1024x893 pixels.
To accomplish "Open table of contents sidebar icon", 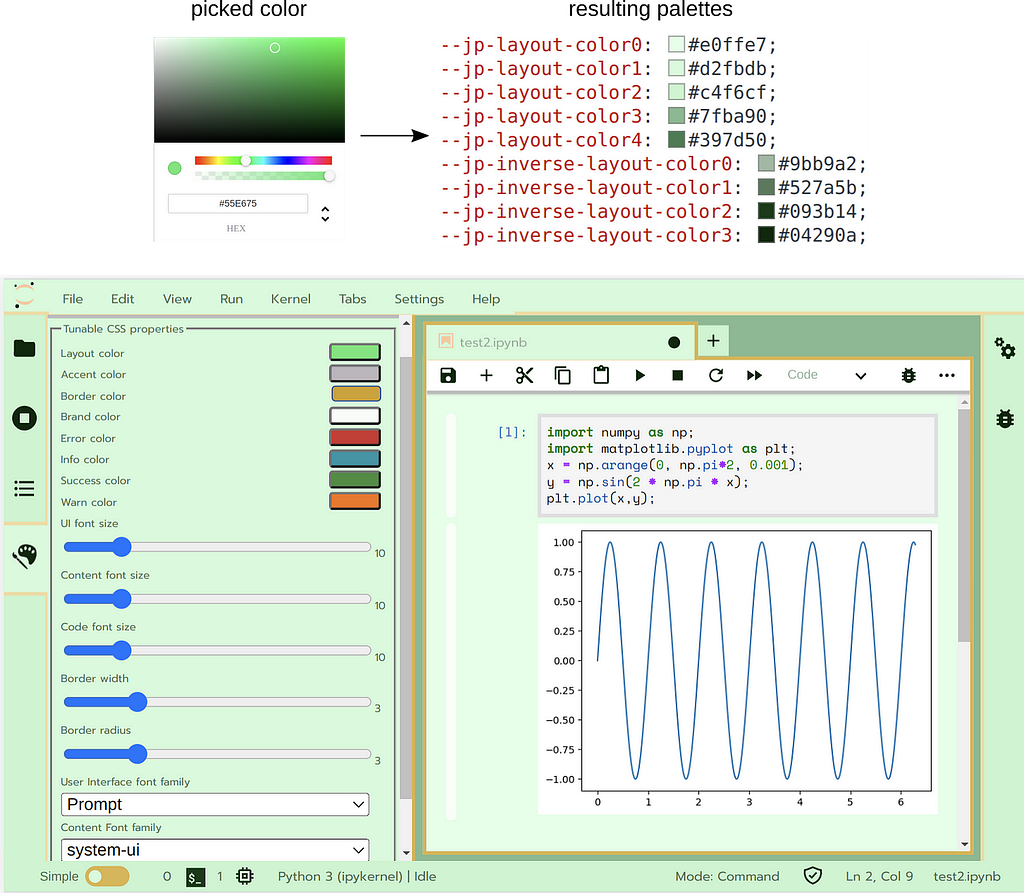I will 24,489.
